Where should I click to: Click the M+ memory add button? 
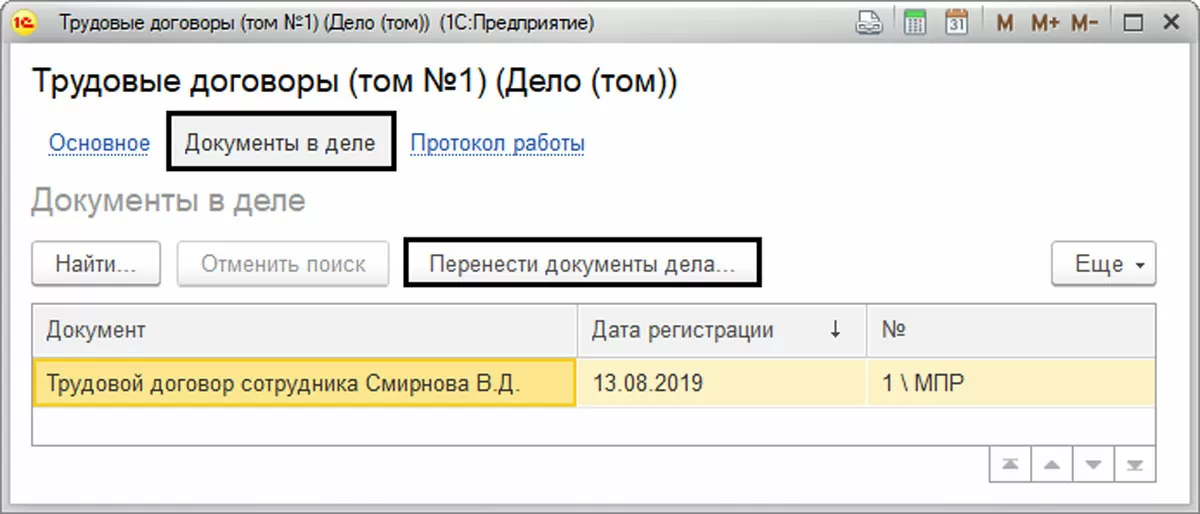click(x=1045, y=23)
